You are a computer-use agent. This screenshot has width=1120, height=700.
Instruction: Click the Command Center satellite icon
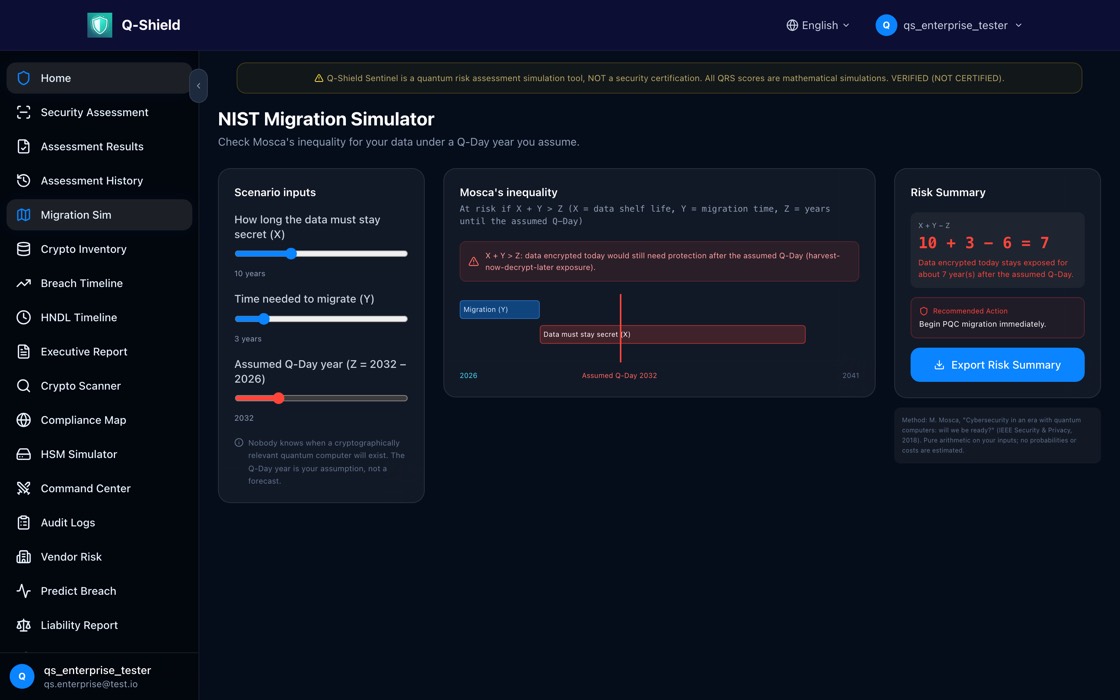tap(24, 489)
